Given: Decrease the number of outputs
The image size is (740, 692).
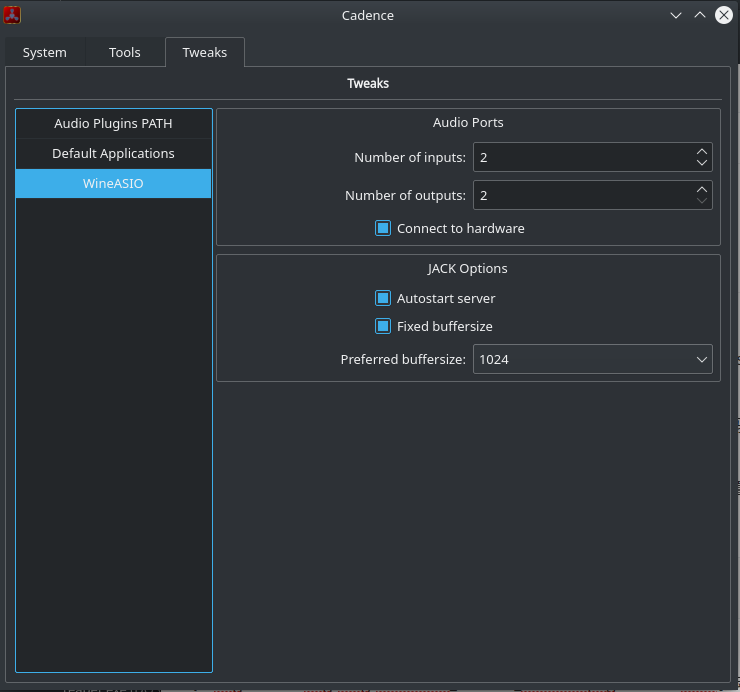Looking at the screenshot, I should coord(702,201).
